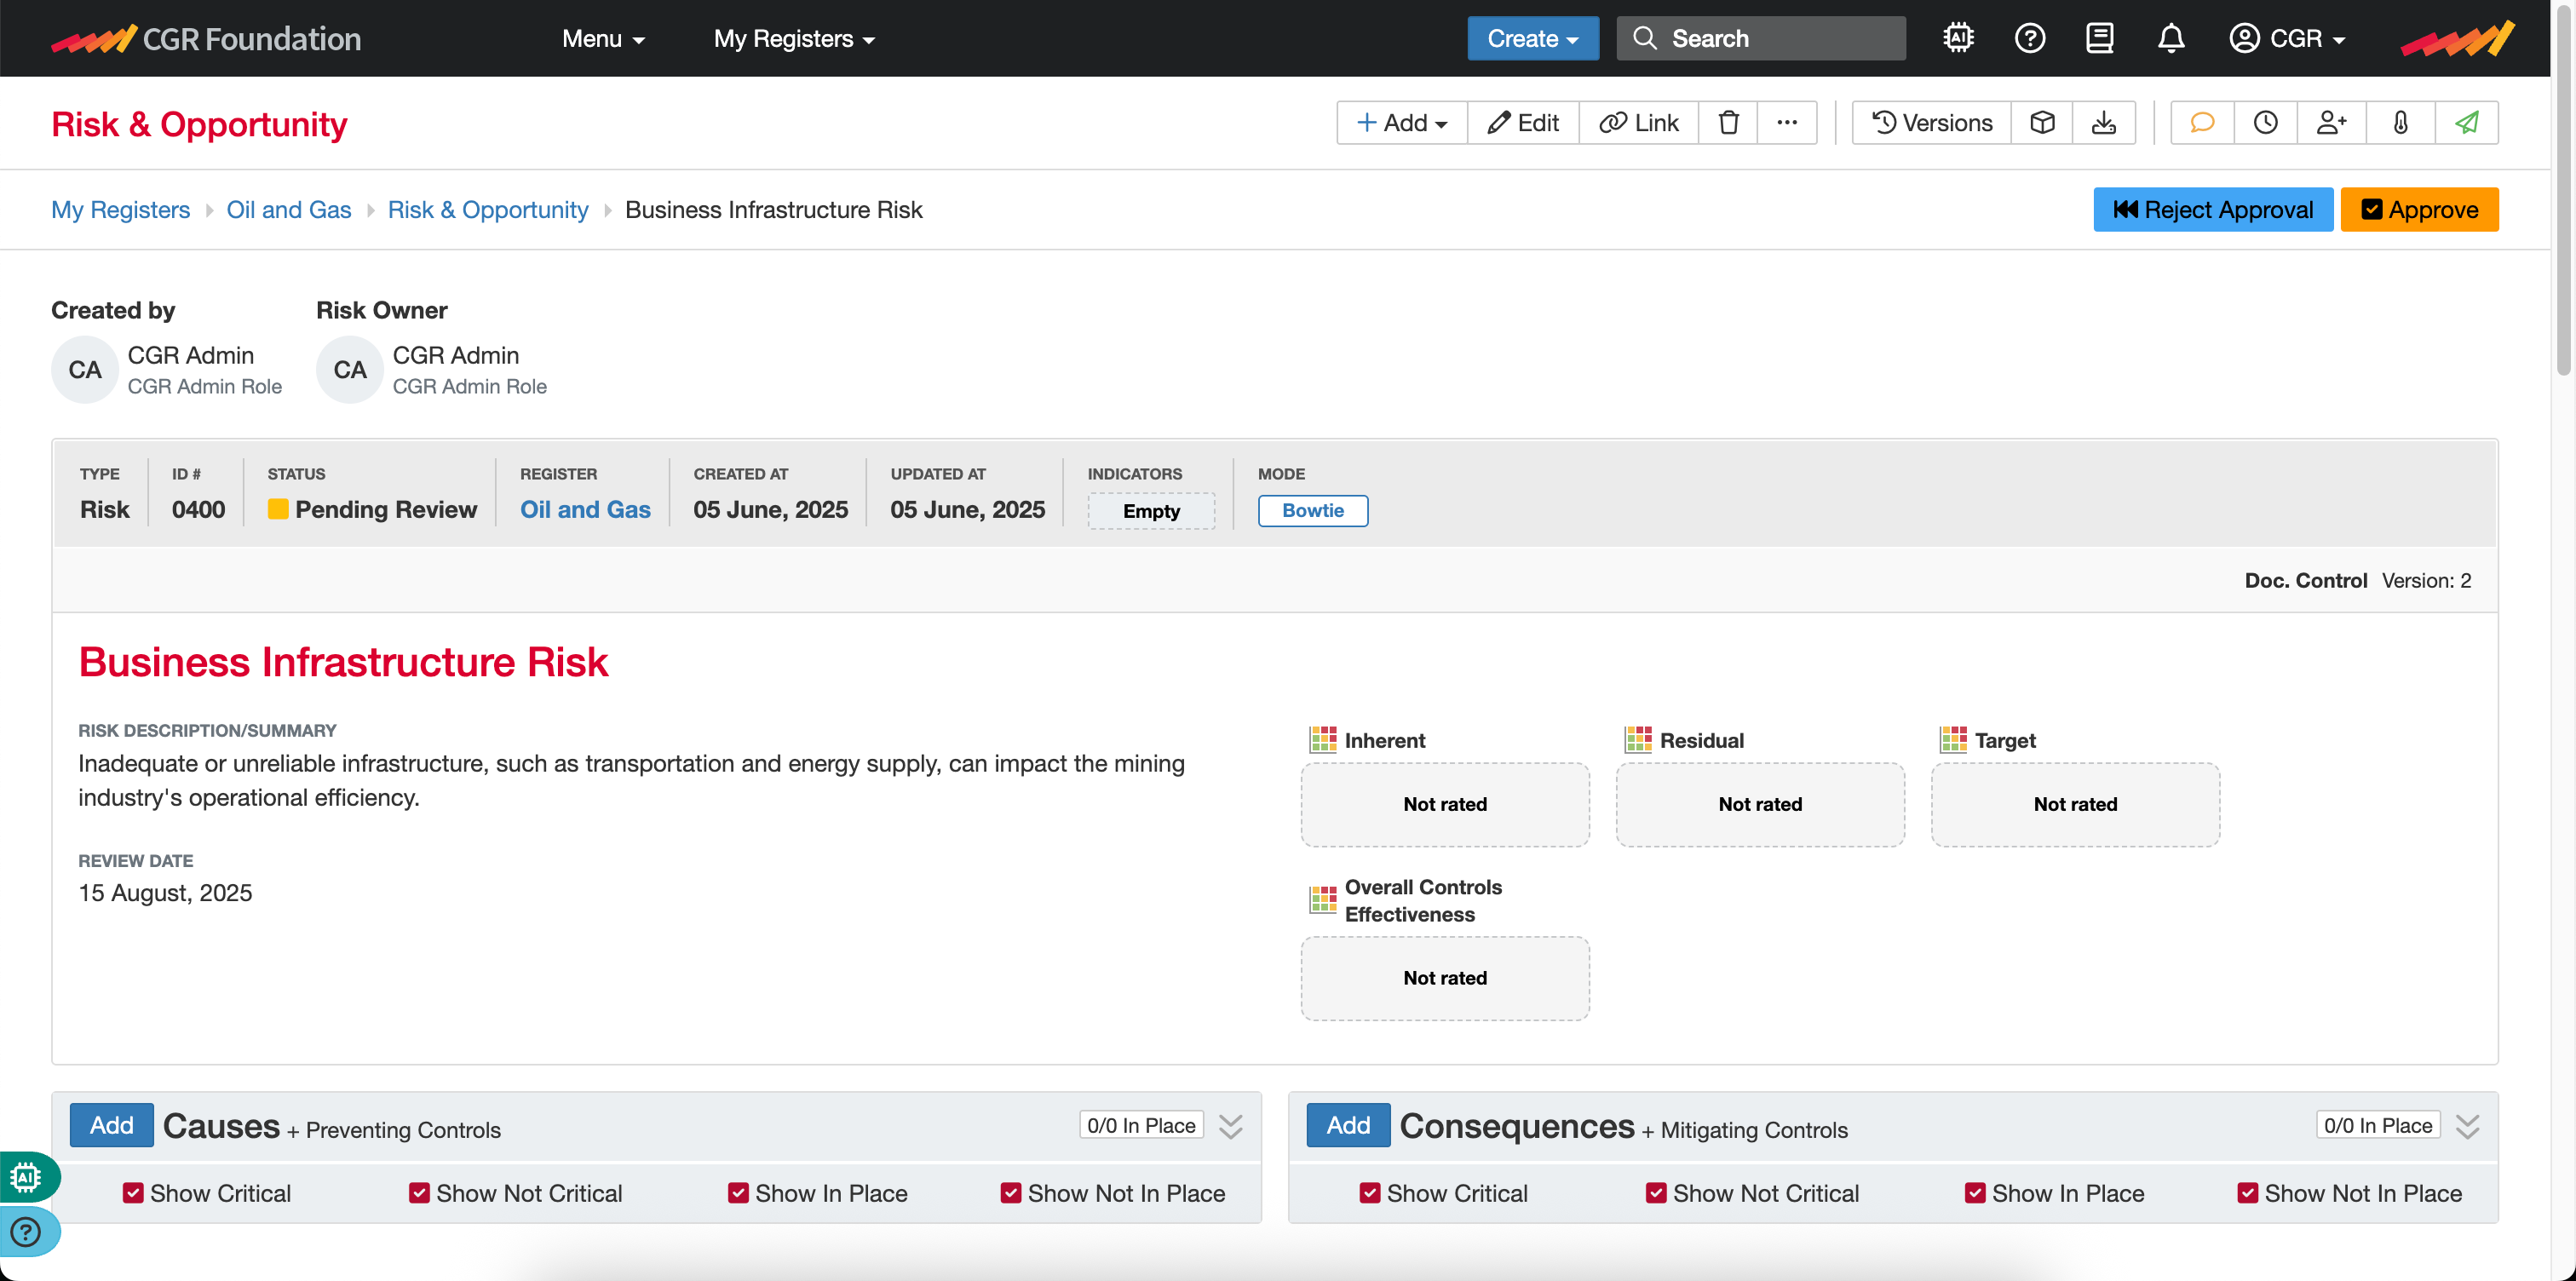Uncheck Show Critical under Causes
The height and width of the screenshot is (1281, 2576).
[132, 1192]
